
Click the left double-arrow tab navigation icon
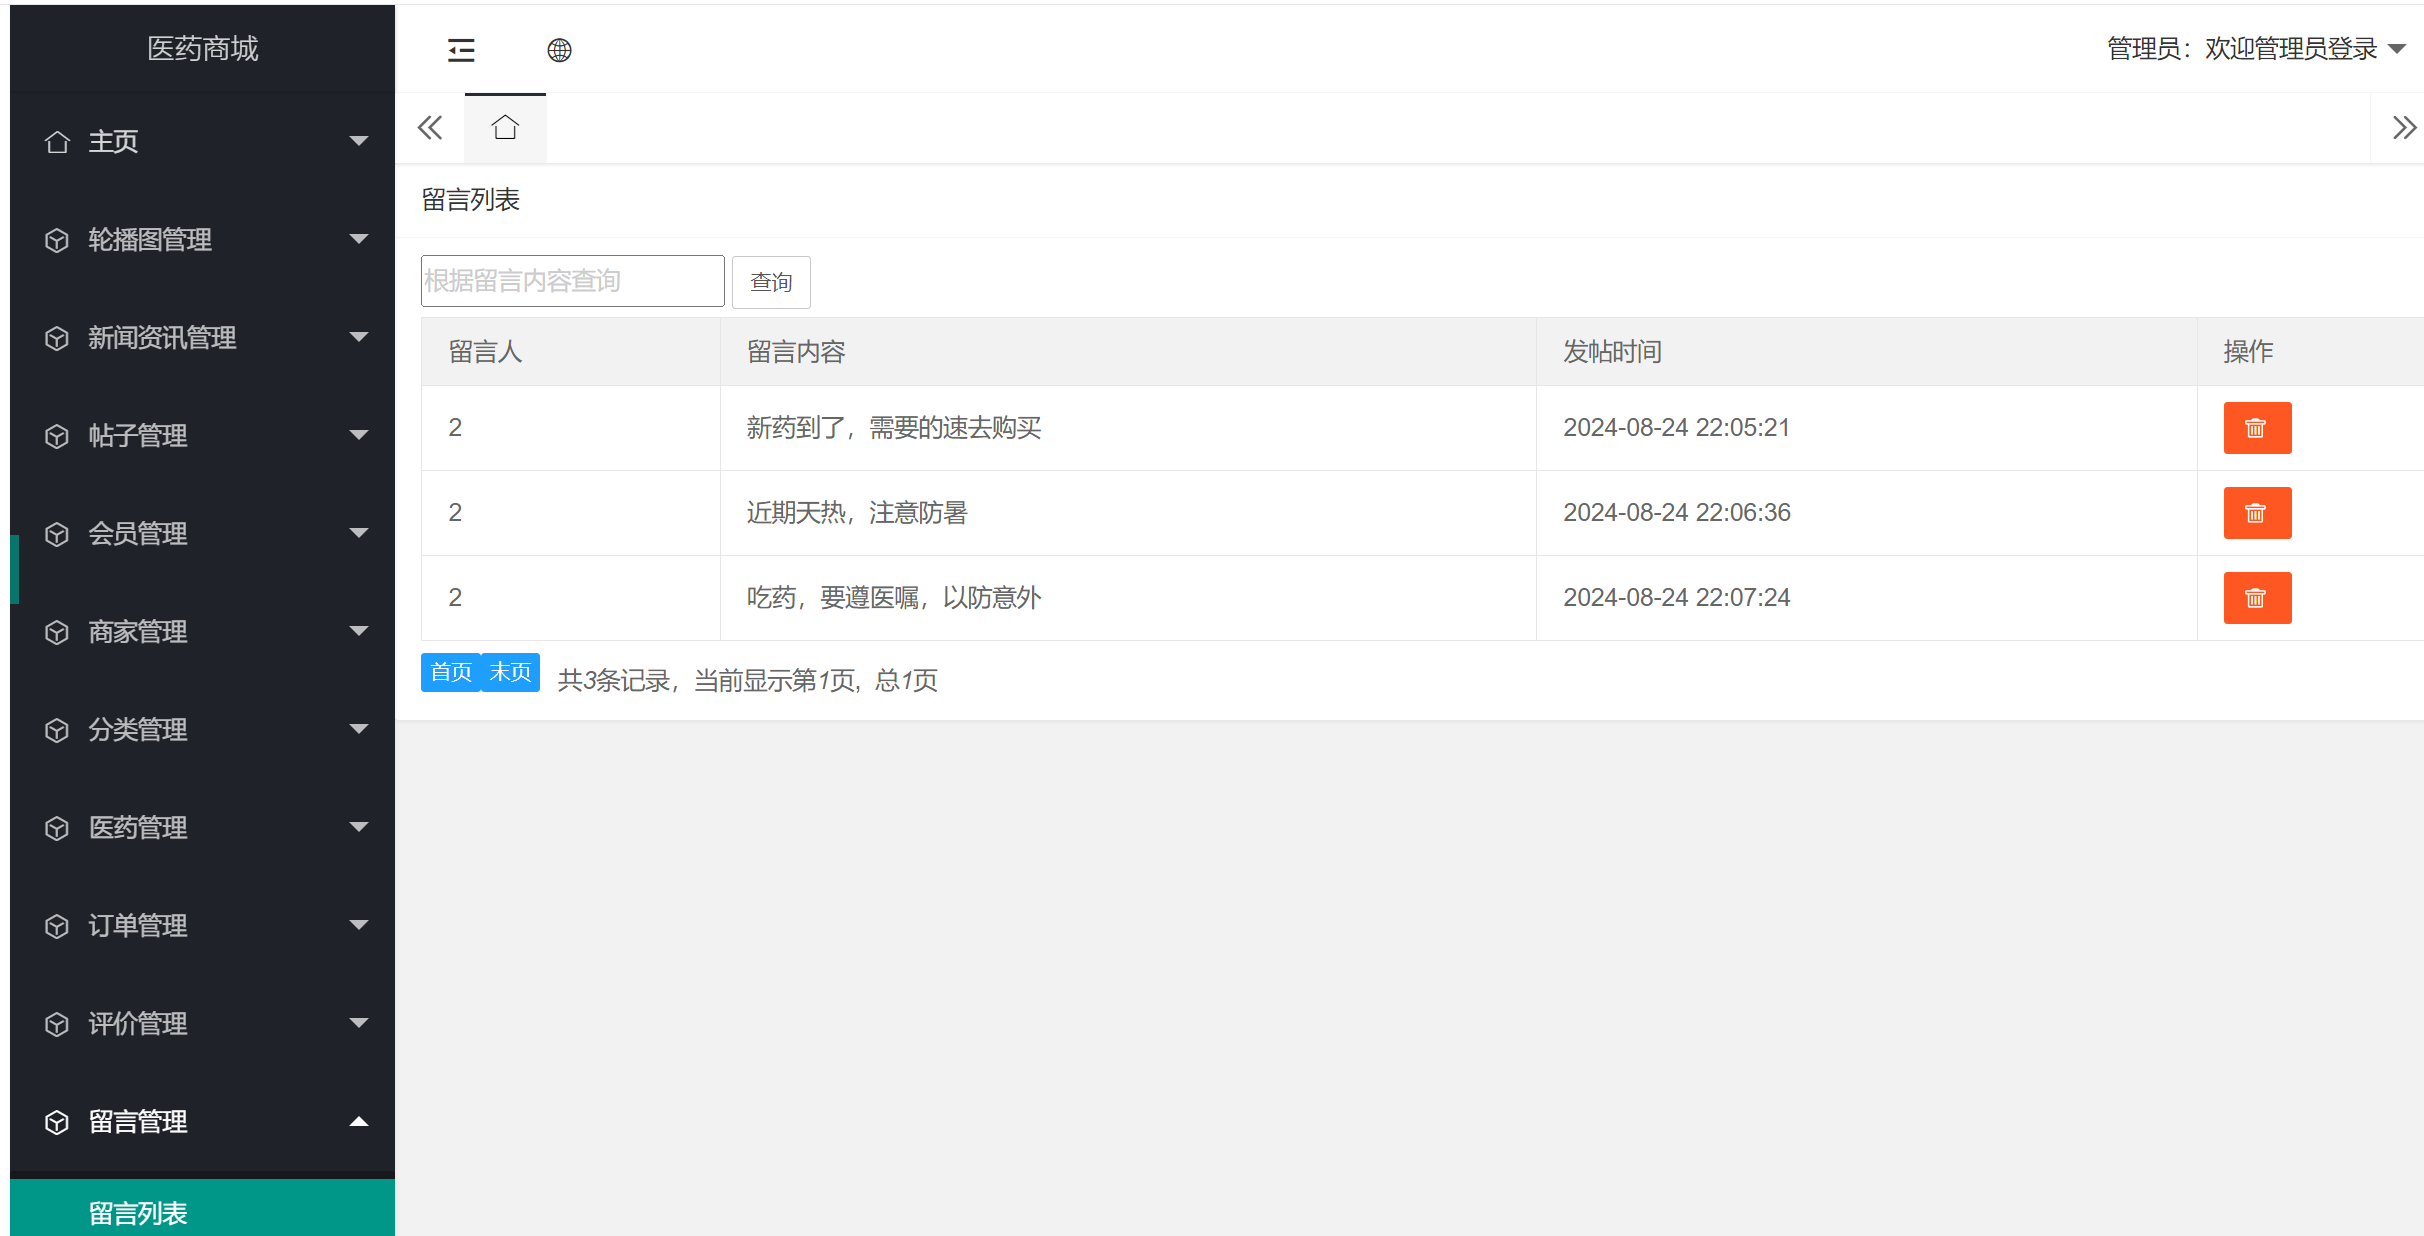430,127
